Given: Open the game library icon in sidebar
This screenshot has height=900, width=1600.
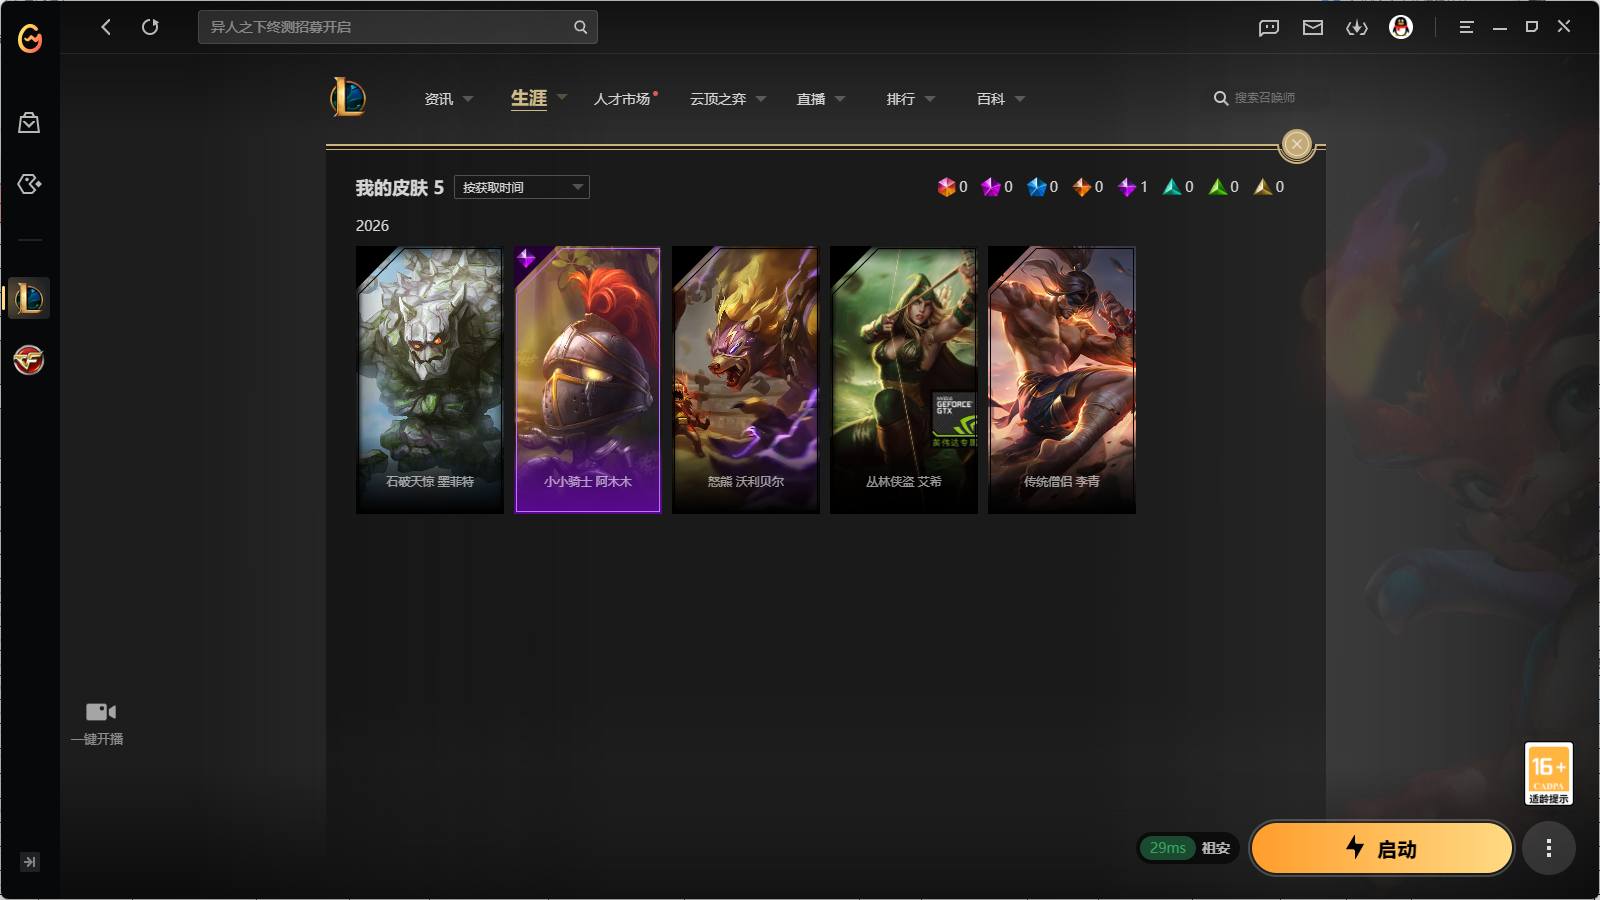Looking at the screenshot, I should coord(29,184).
